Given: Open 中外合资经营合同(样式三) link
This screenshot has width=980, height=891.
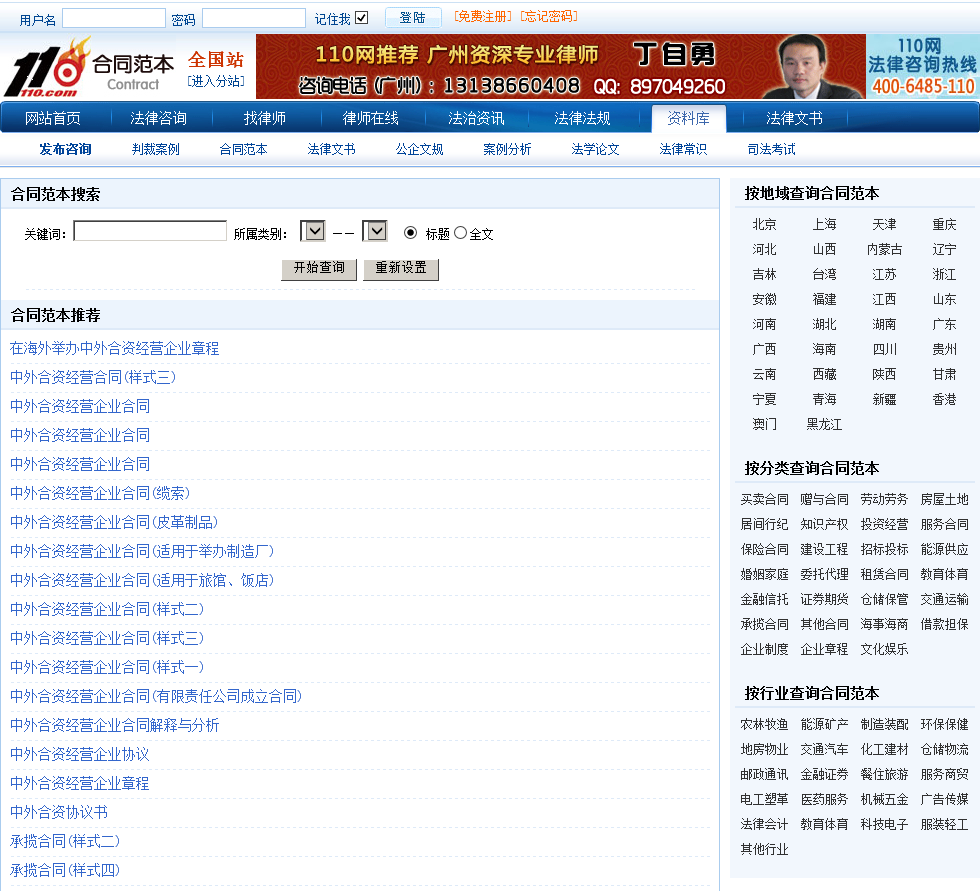Looking at the screenshot, I should (92, 377).
